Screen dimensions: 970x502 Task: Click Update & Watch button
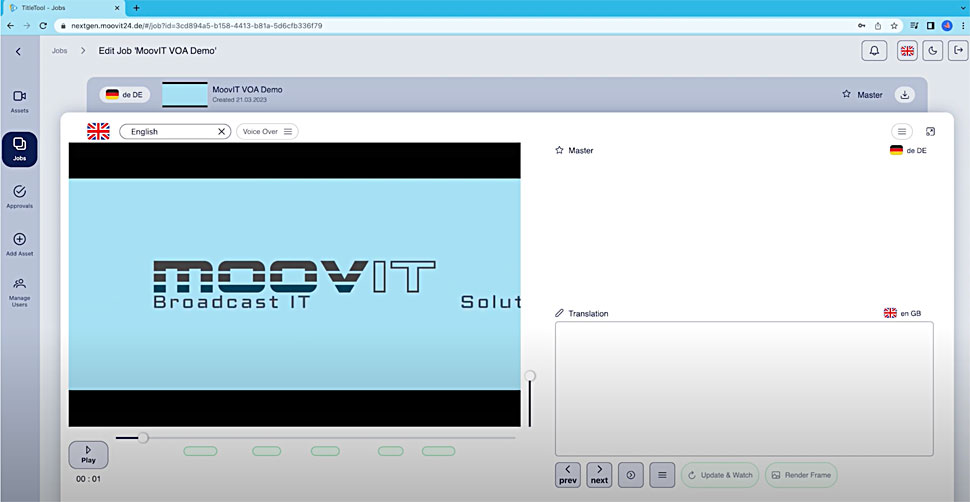720,475
